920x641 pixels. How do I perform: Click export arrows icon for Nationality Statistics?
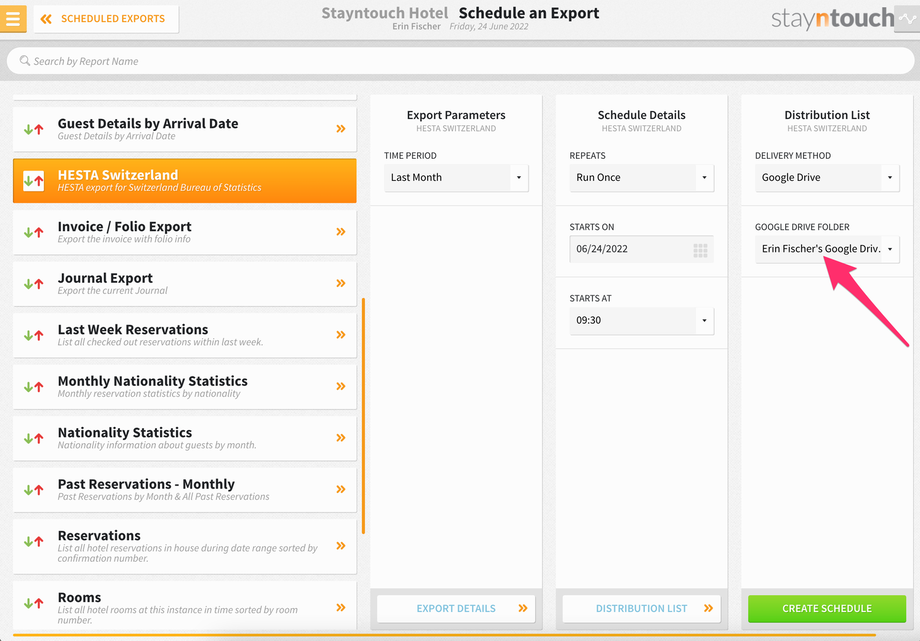pyautogui.click(x=33, y=438)
